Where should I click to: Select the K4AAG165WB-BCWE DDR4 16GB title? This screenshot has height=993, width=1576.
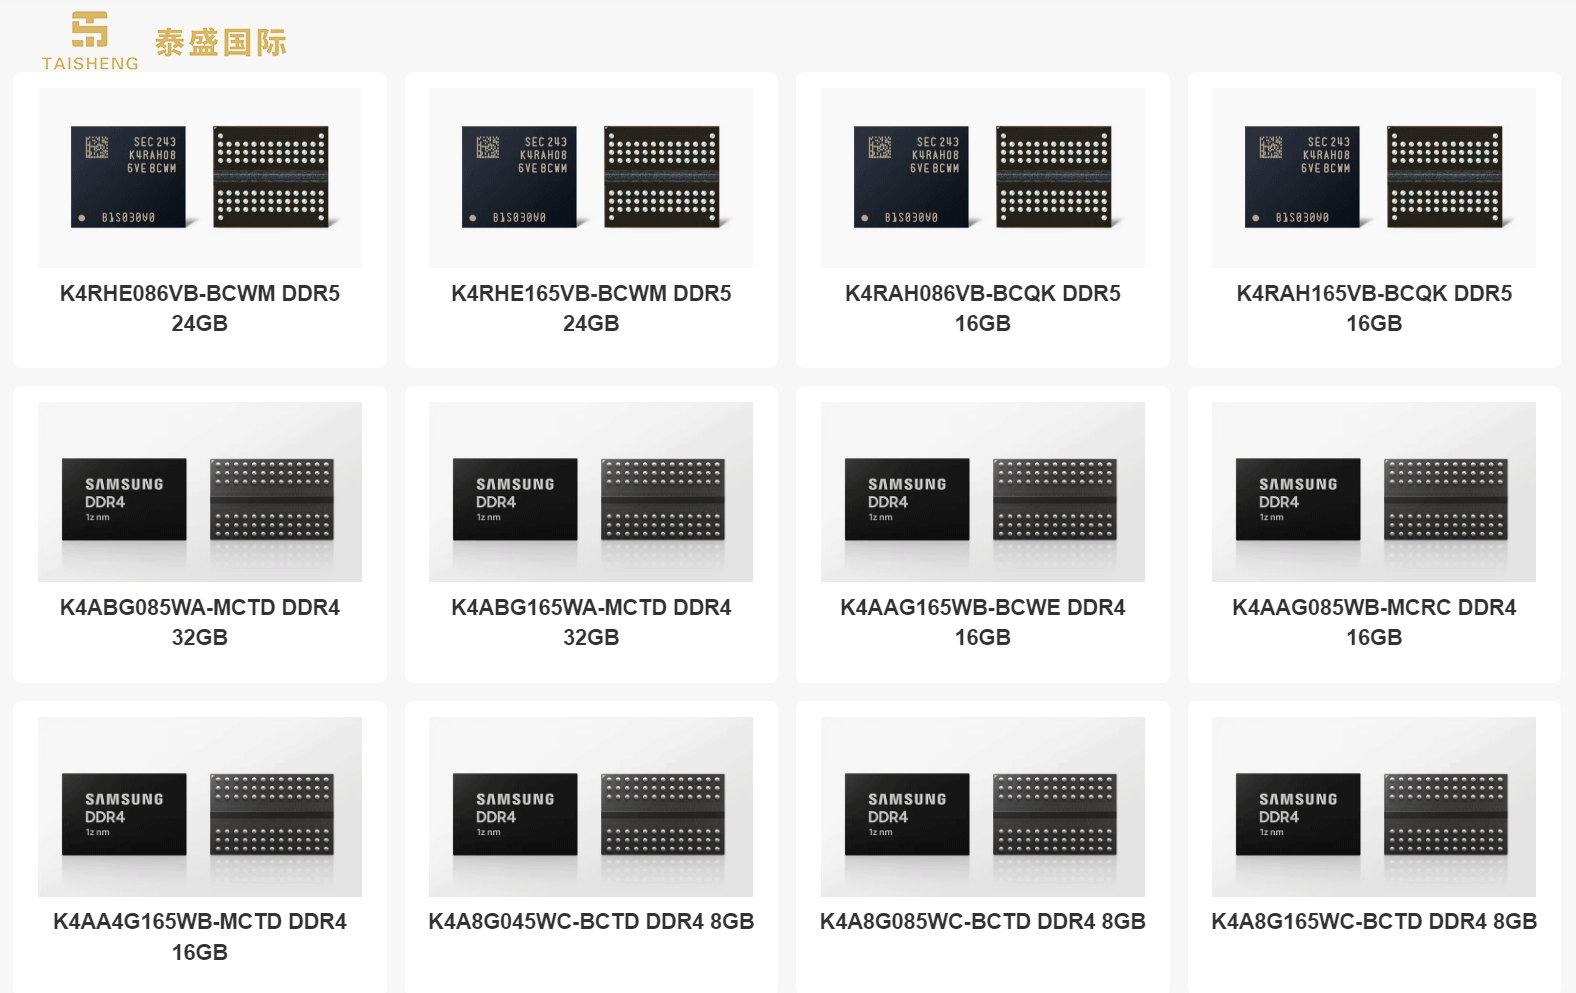(x=983, y=622)
